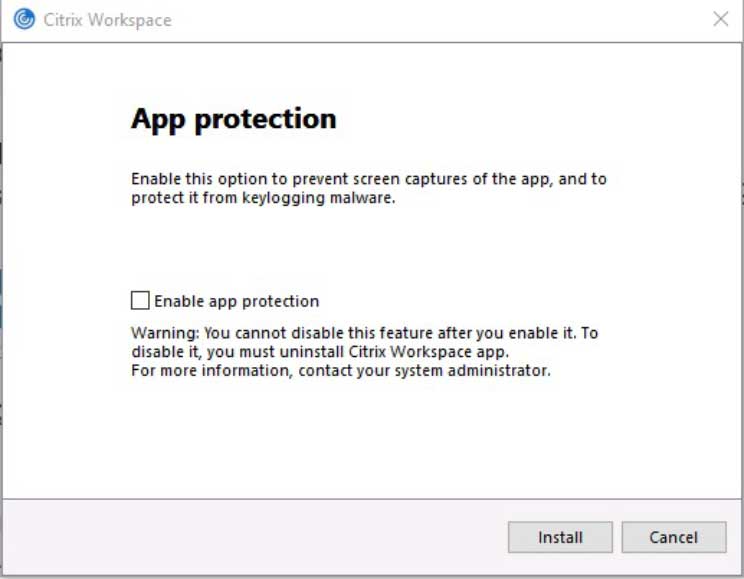Close the Citrix Workspace dialog window
Screen dimensions: 744x579
click(720, 19)
